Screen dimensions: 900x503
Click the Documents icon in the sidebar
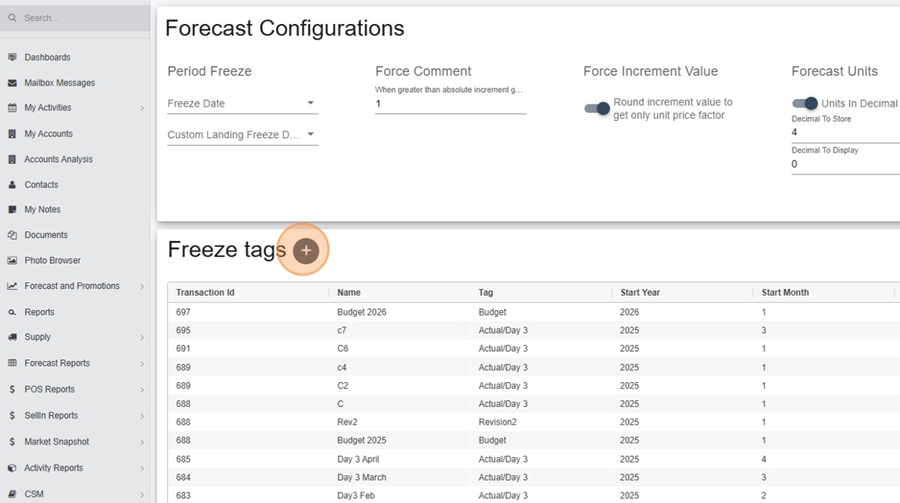click(x=12, y=235)
